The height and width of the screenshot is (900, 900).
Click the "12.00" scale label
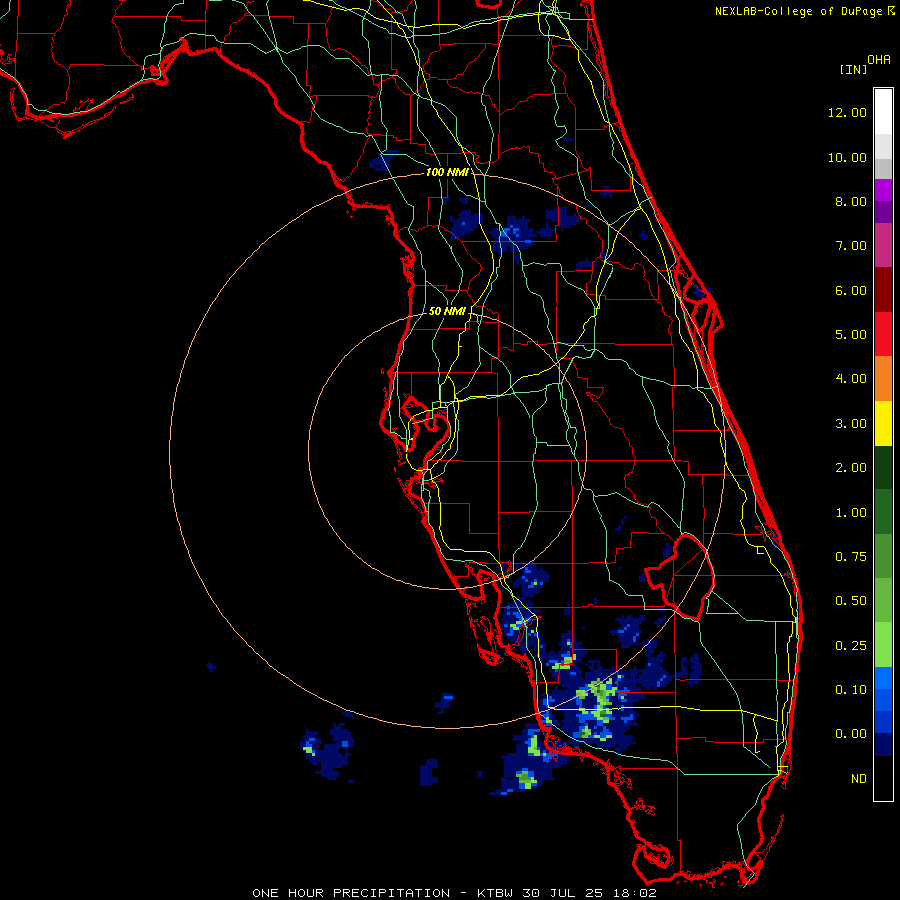pos(847,112)
